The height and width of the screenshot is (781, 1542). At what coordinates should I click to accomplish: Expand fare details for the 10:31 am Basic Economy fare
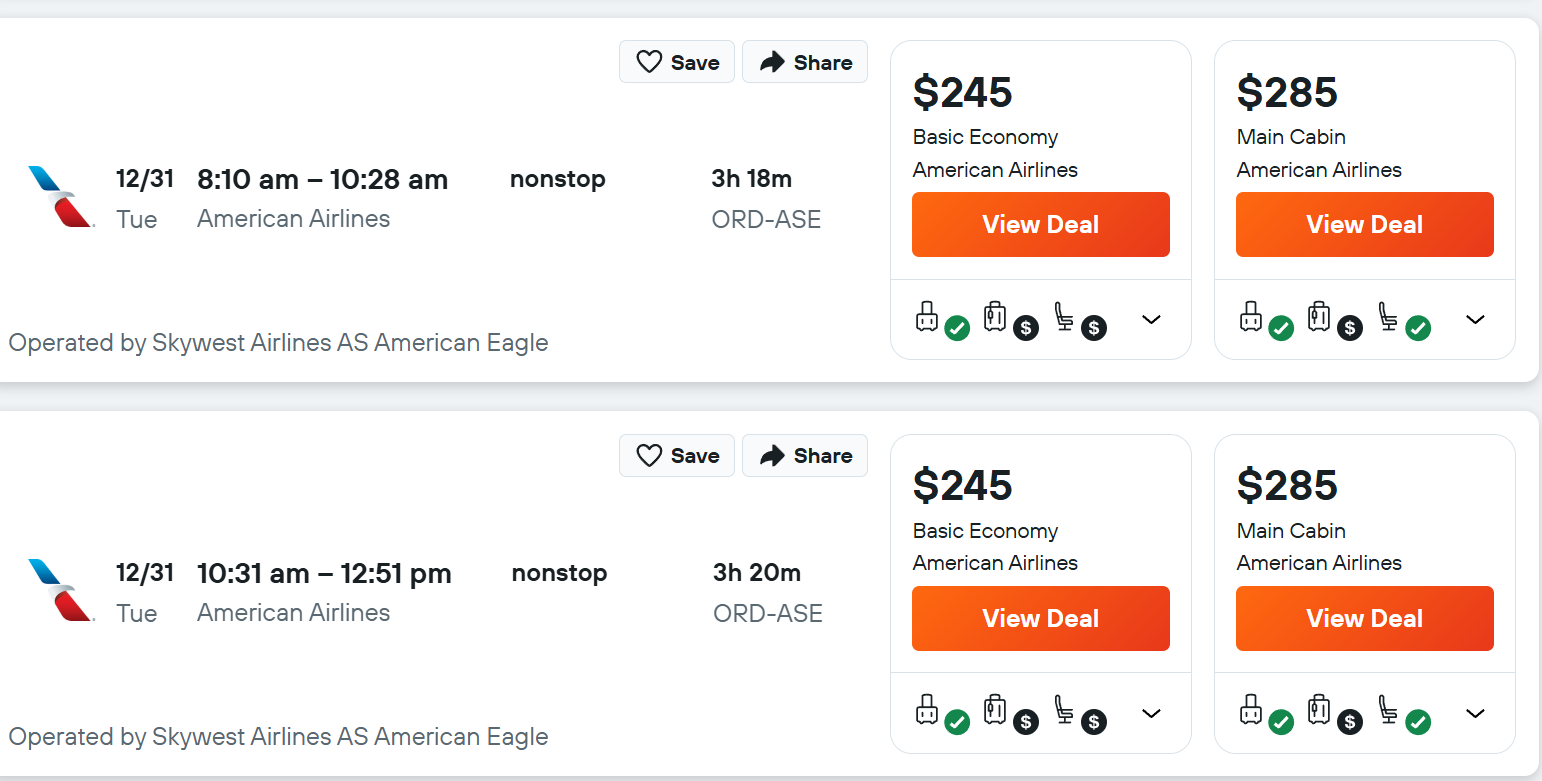click(x=1151, y=713)
